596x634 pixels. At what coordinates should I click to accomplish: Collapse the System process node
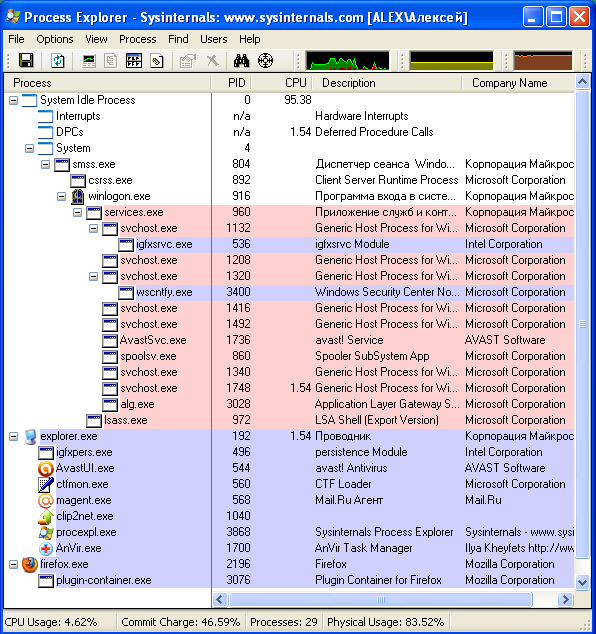tap(29, 148)
